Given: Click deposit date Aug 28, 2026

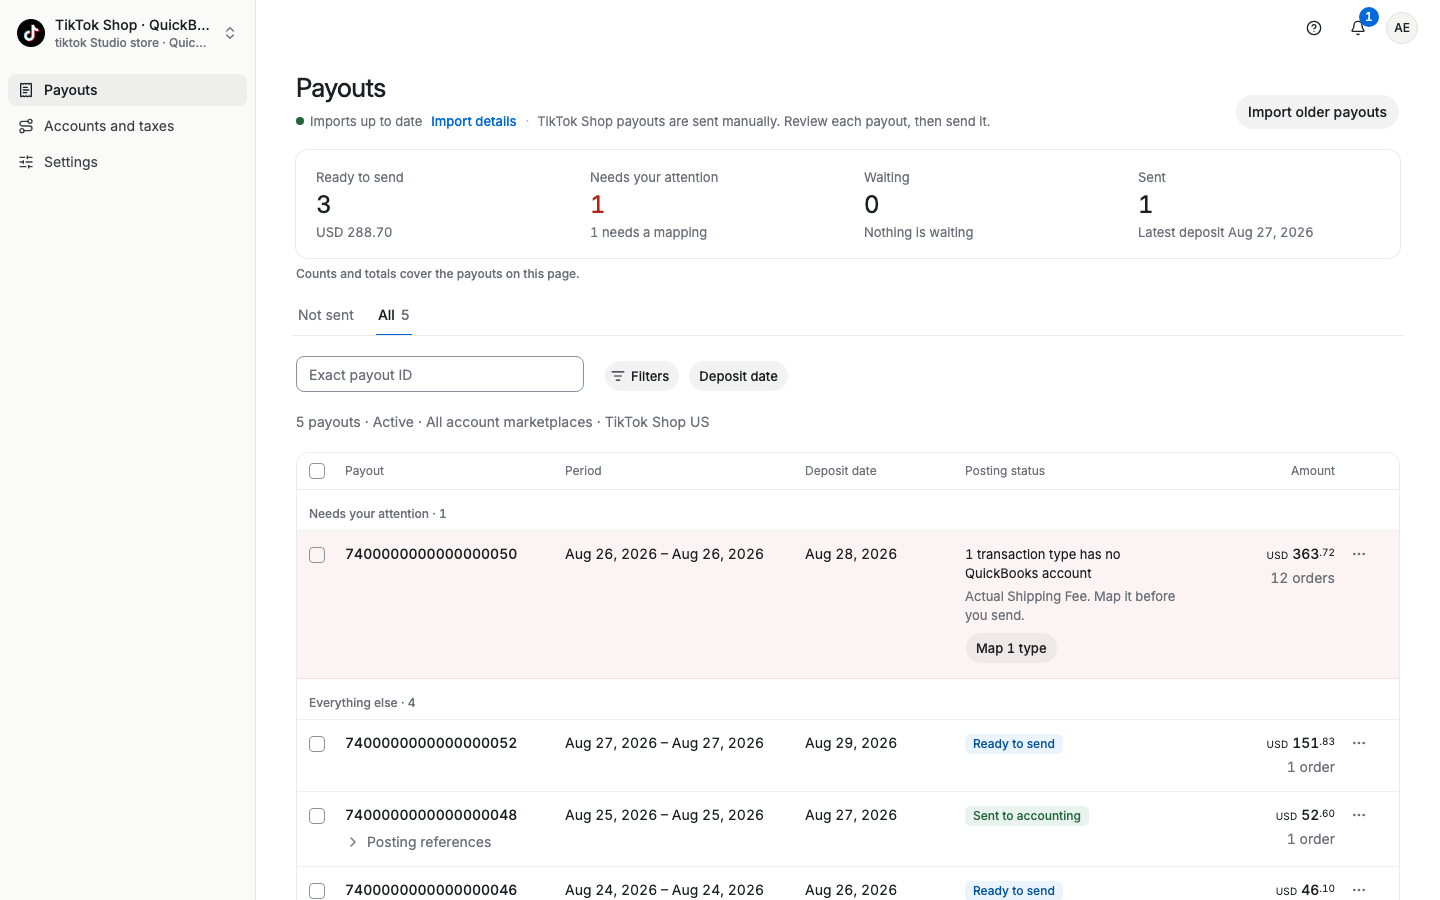Looking at the screenshot, I should (851, 554).
